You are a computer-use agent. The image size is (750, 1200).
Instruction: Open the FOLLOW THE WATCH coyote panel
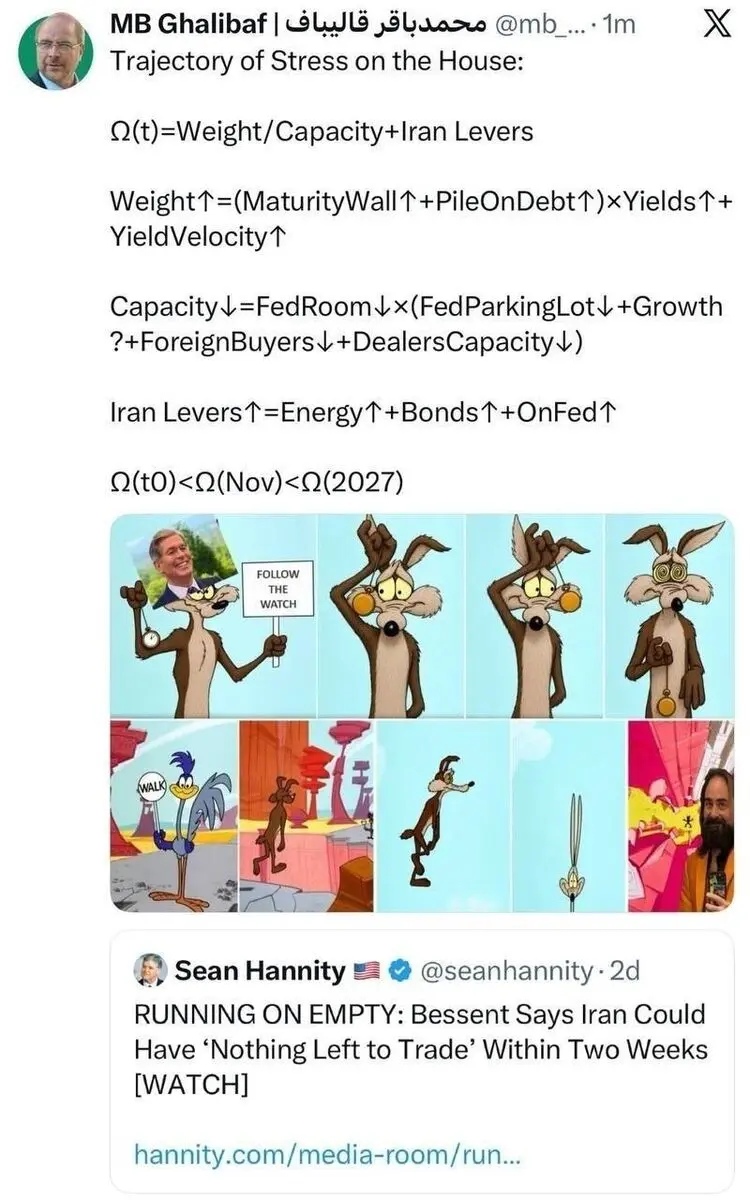213,616
